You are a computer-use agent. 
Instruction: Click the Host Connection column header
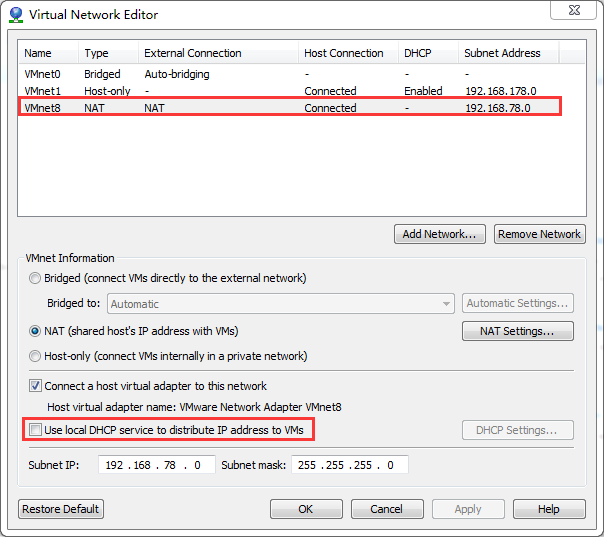point(348,53)
